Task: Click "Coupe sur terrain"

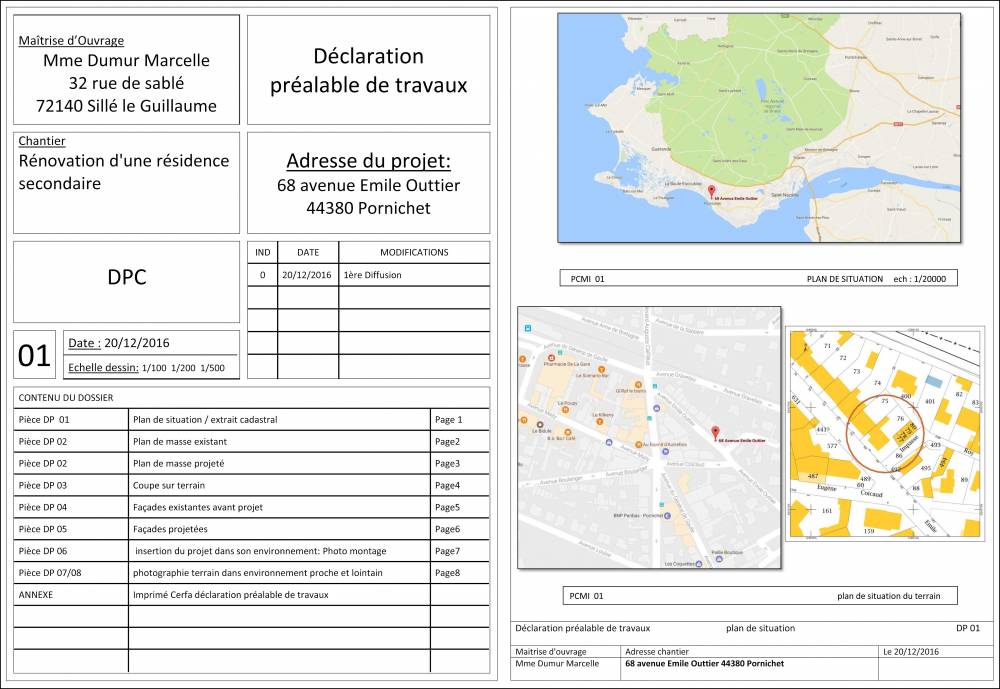Action: coord(169,485)
